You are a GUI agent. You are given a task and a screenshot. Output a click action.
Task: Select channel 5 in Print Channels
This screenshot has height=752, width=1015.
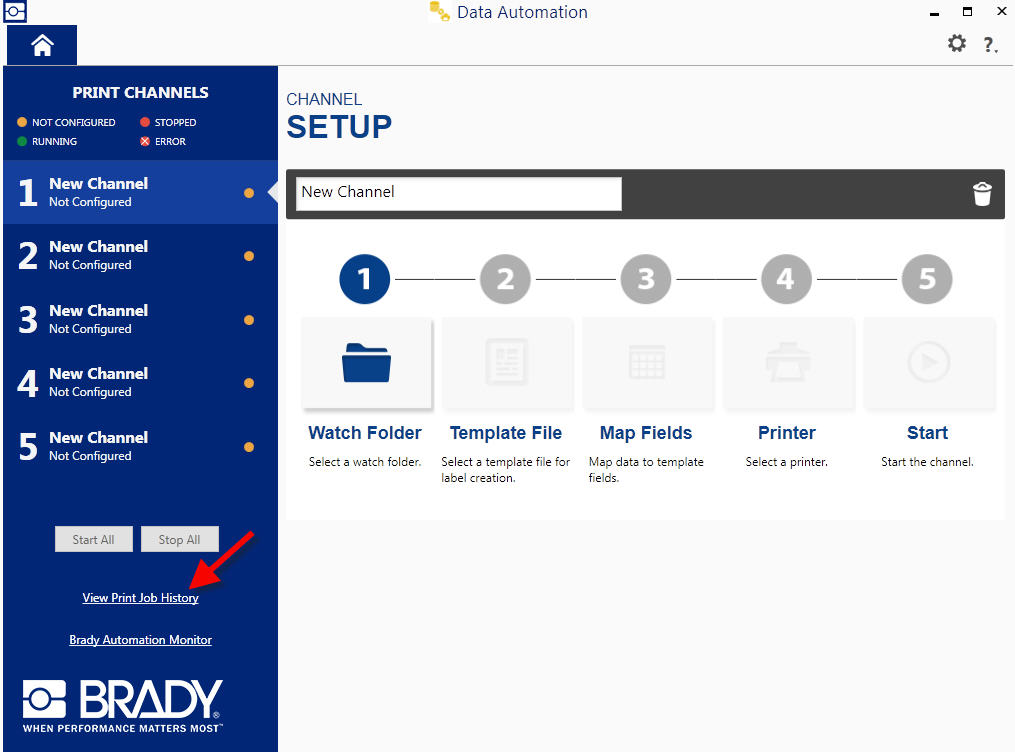140,446
